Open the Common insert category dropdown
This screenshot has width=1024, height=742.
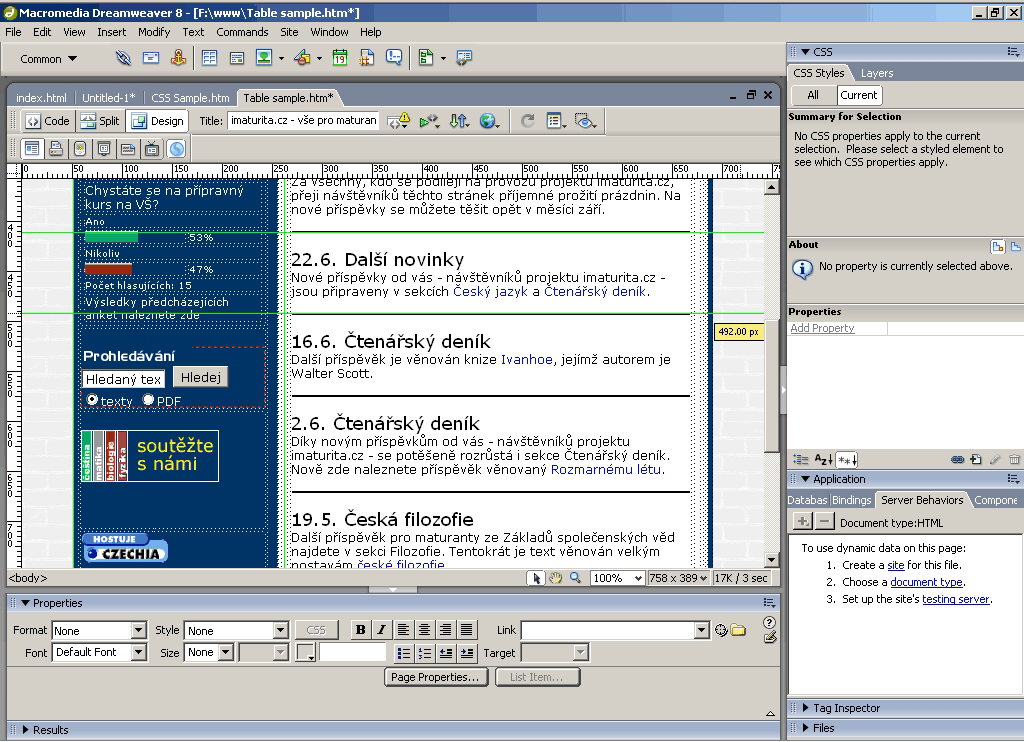[48, 59]
